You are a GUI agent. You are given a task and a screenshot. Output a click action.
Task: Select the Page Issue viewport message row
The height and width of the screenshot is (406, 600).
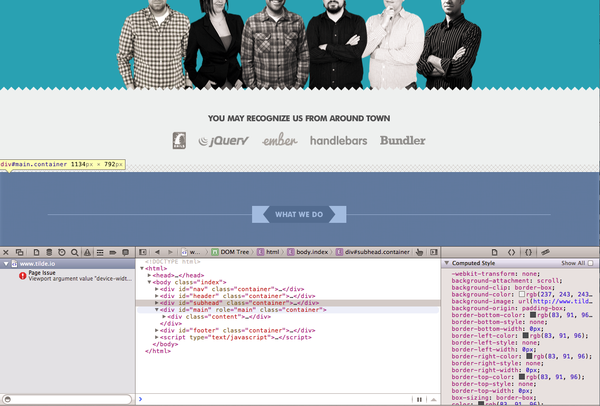[x=67, y=276]
